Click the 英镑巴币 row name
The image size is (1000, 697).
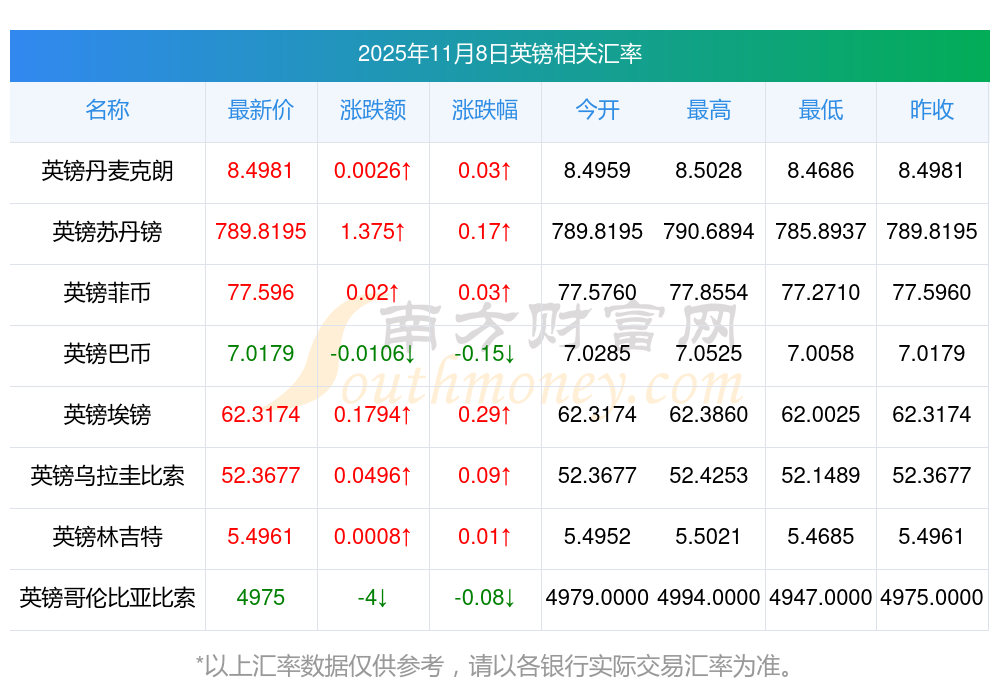(x=107, y=353)
